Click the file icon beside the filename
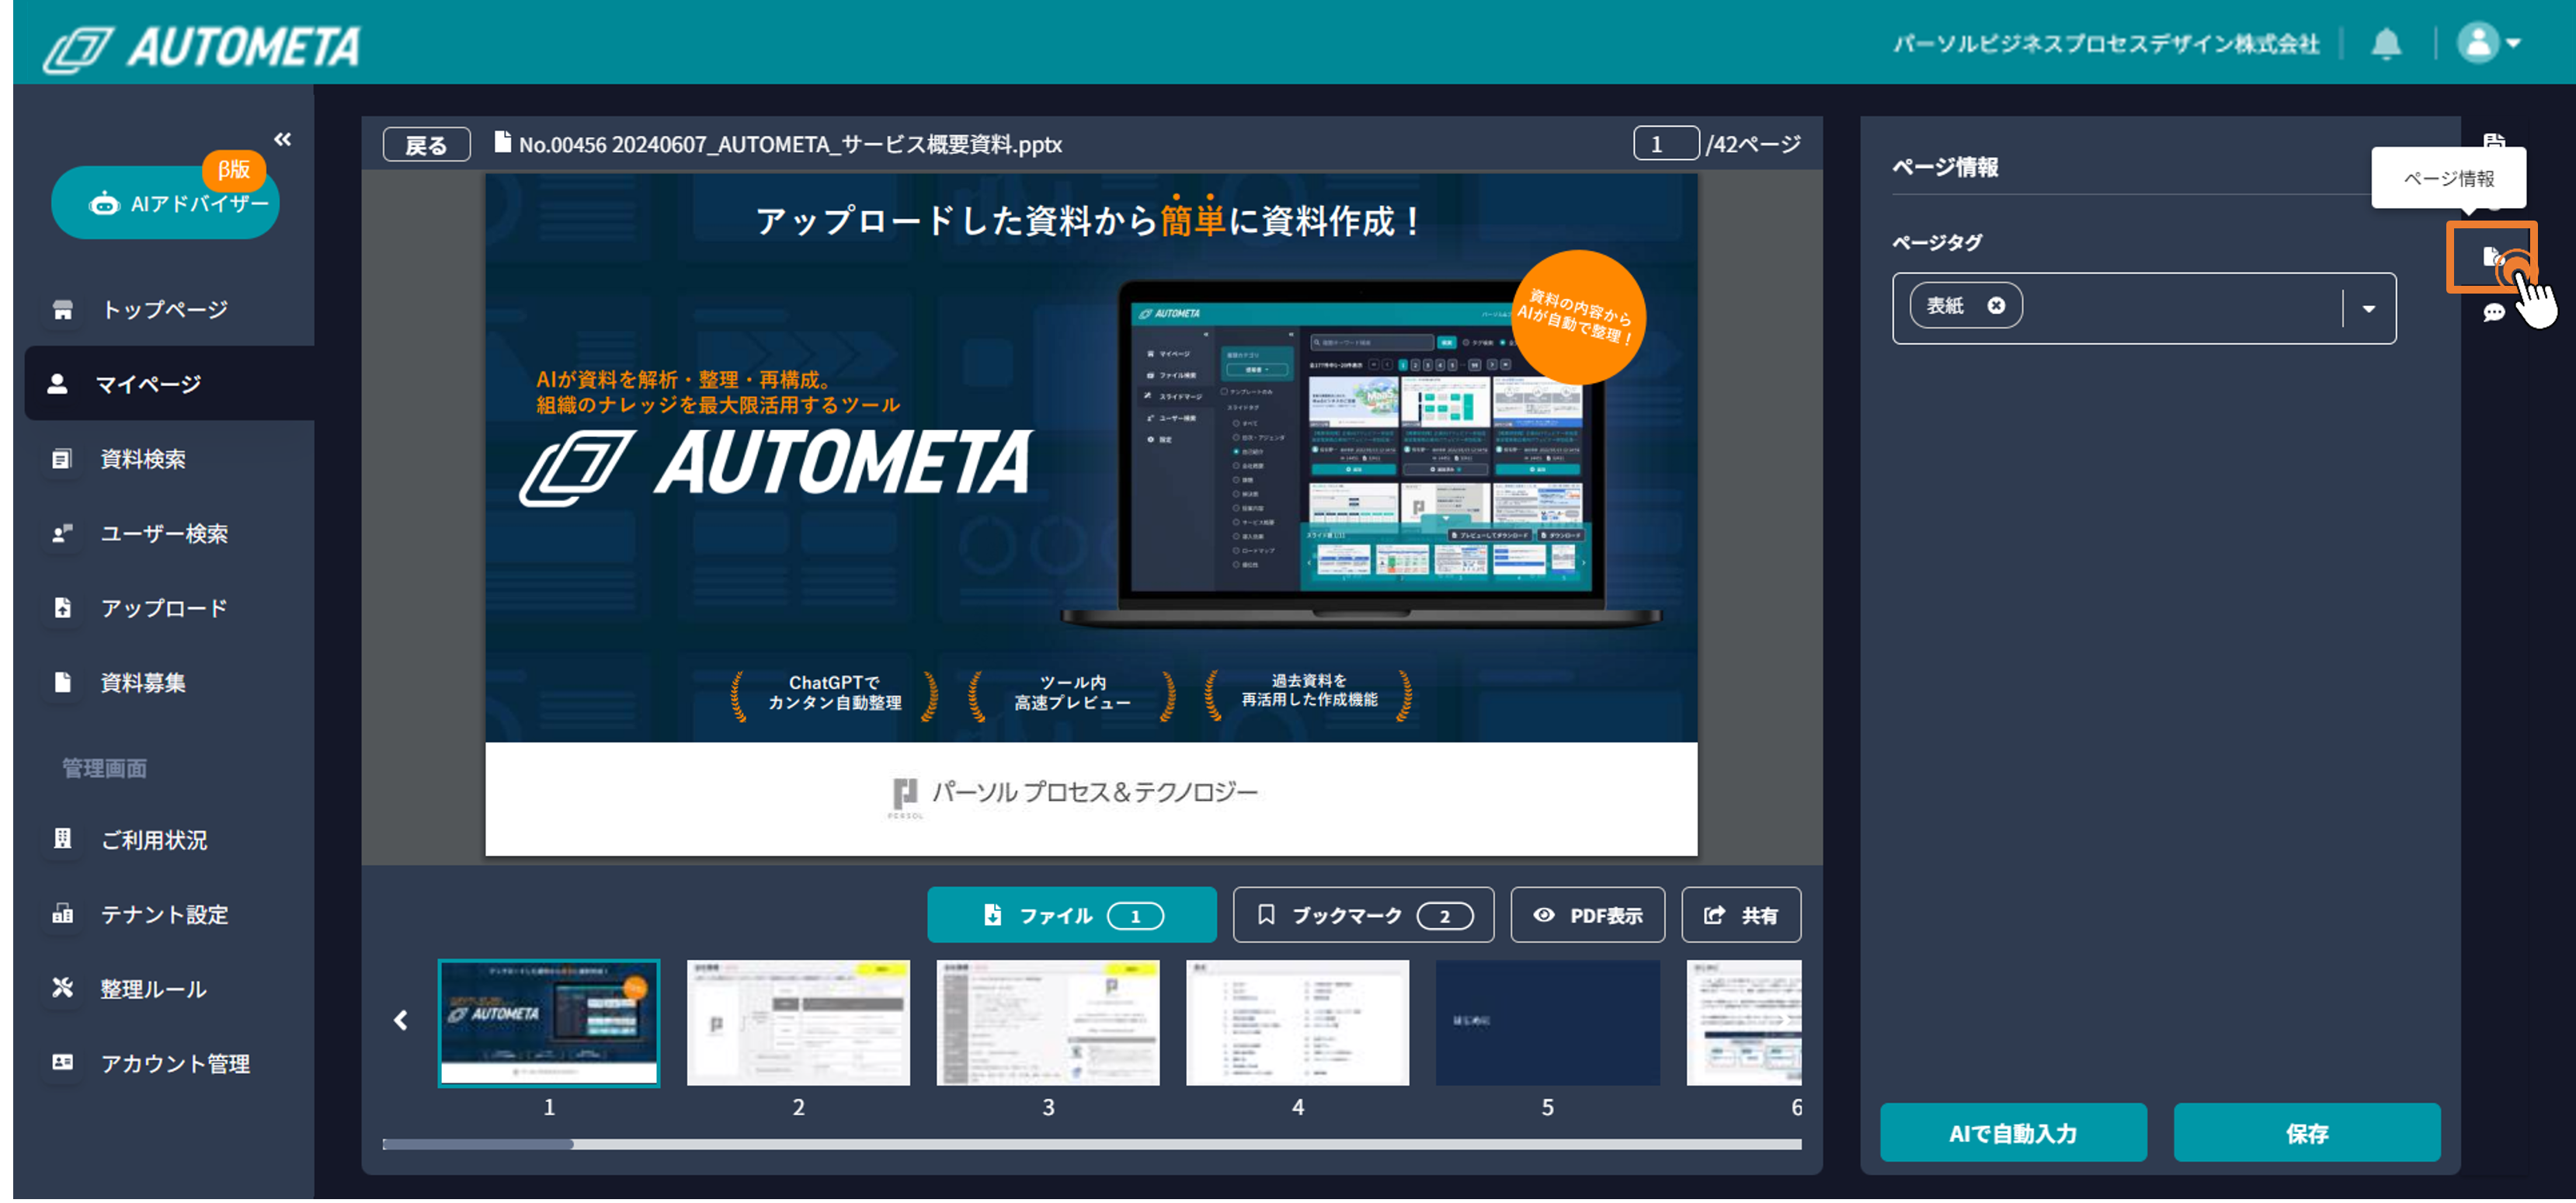The height and width of the screenshot is (1203, 2576). coord(502,143)
